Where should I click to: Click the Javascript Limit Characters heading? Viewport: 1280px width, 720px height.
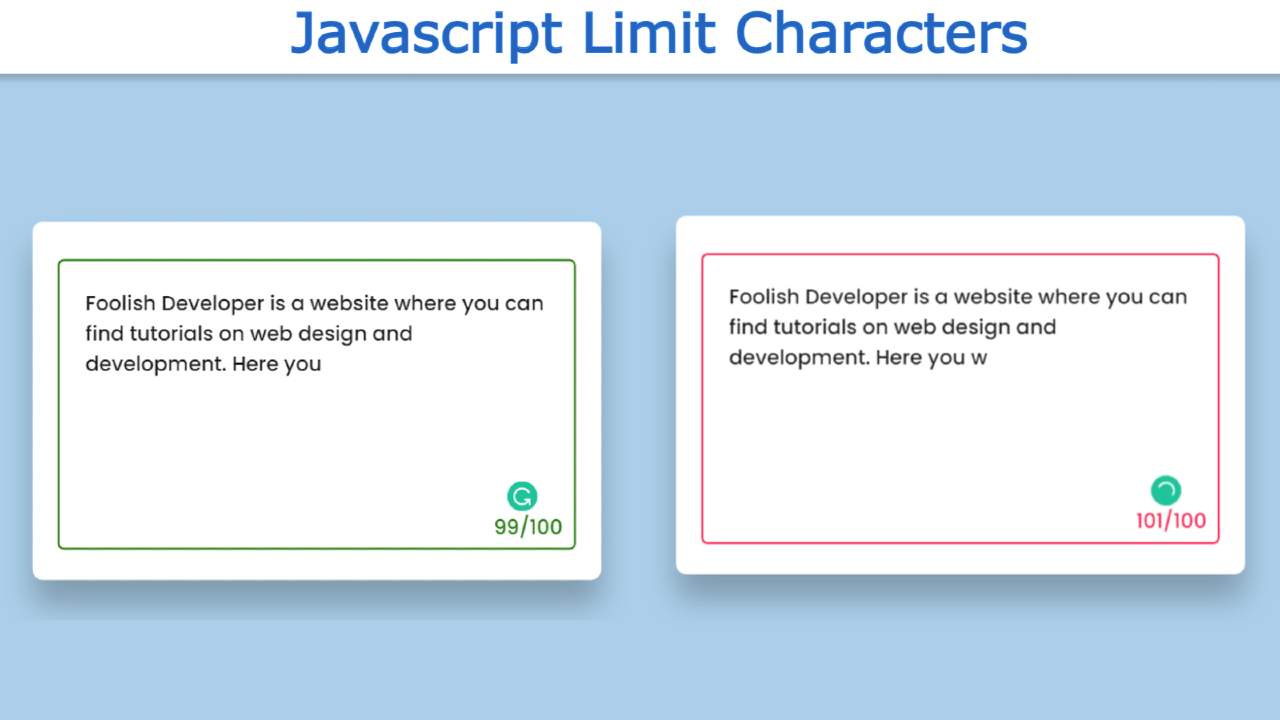click(659, 34)
